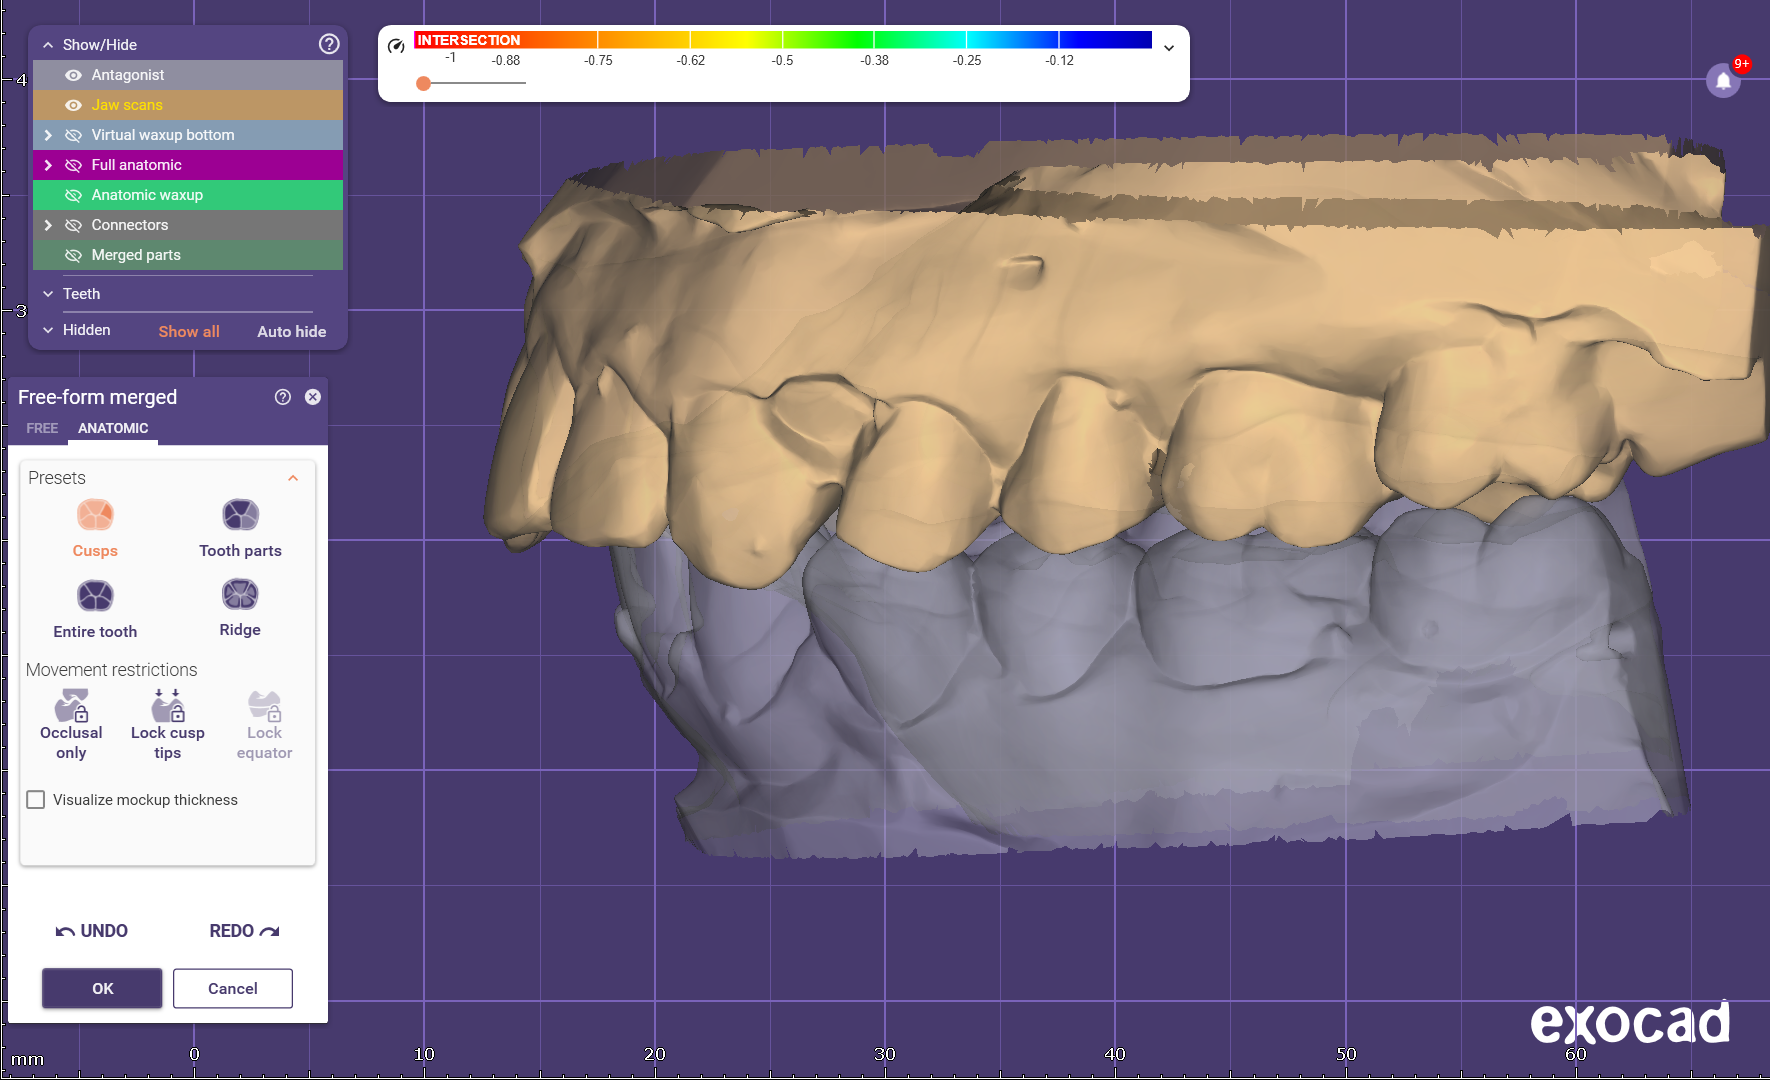Image resolution: width=1770 pixels, height=1080 pixels.
Task: Activate Lock cusp tips restriction
Action: tap(167, 706)
